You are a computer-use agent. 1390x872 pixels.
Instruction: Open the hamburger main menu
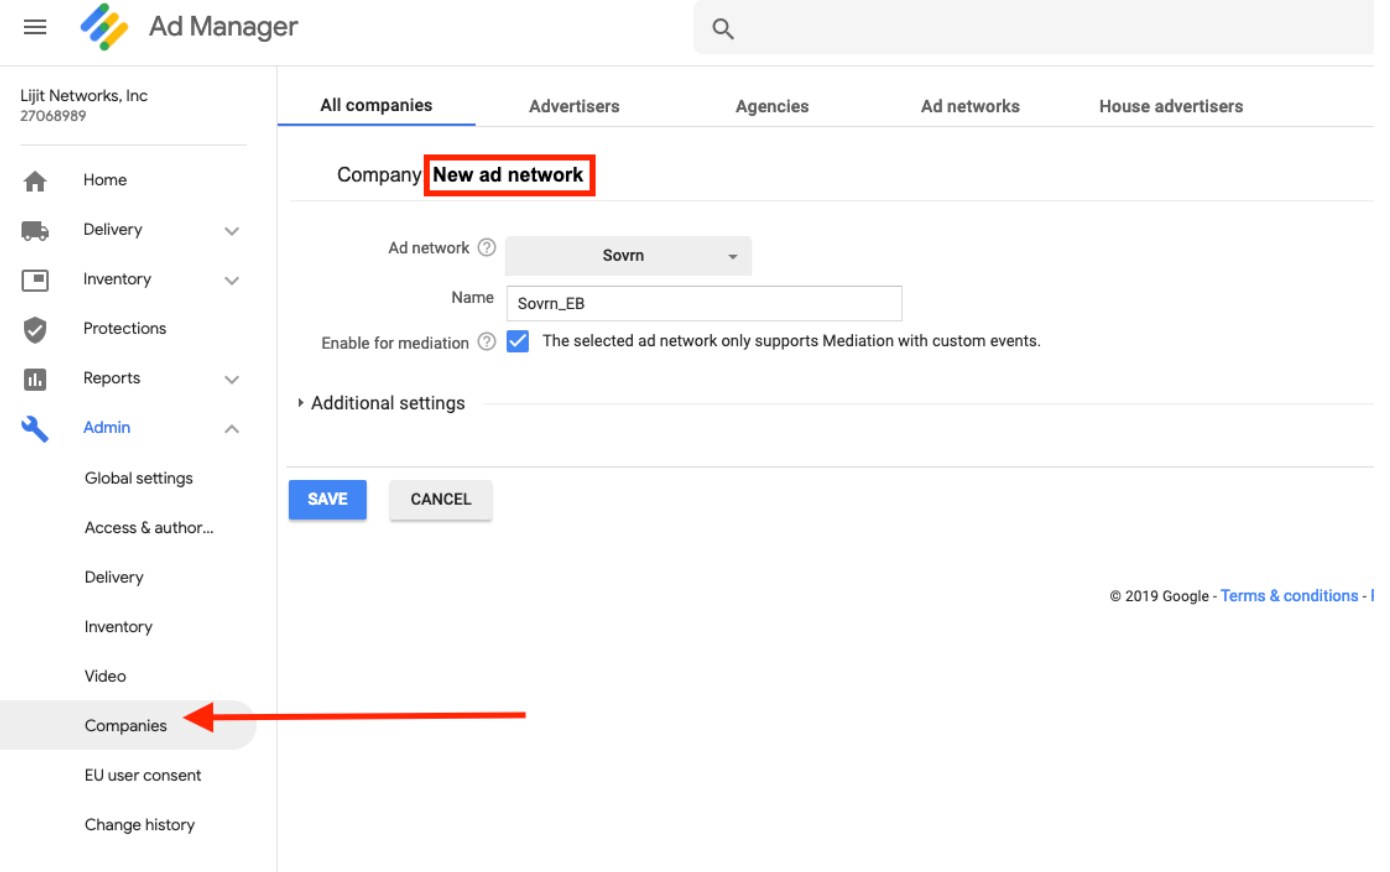click(x=35, y=27)
